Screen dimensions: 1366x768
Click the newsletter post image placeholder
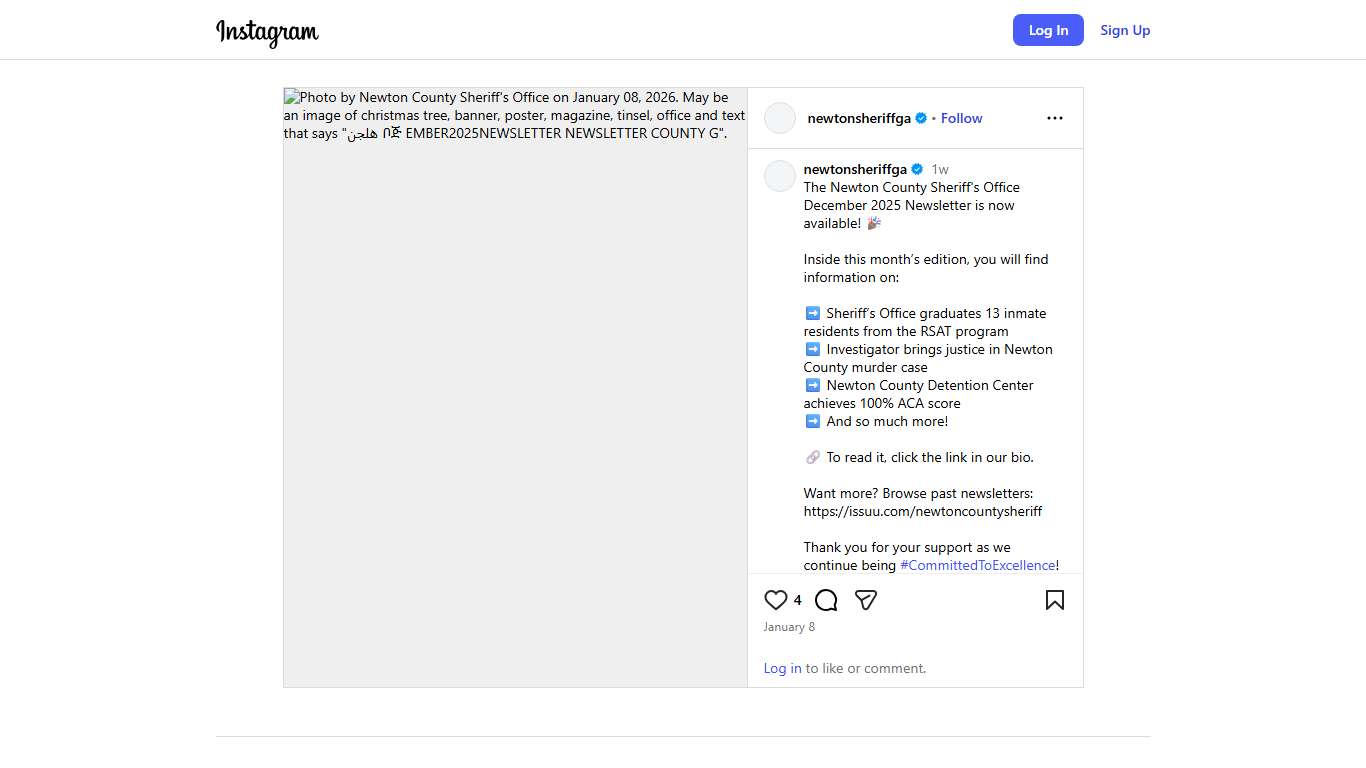tap(515, 400)
